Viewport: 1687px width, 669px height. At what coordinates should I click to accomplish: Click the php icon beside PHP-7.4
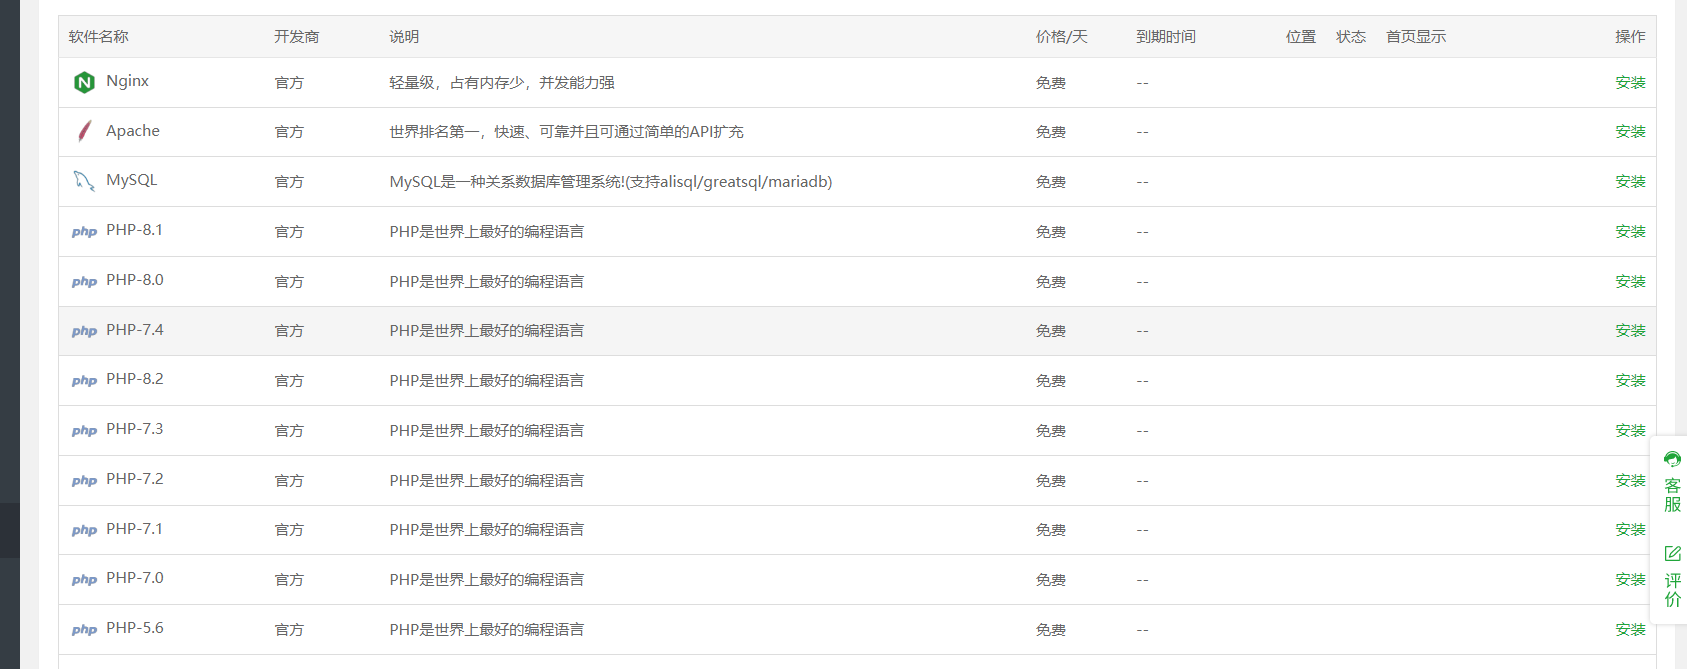point(84,331)
